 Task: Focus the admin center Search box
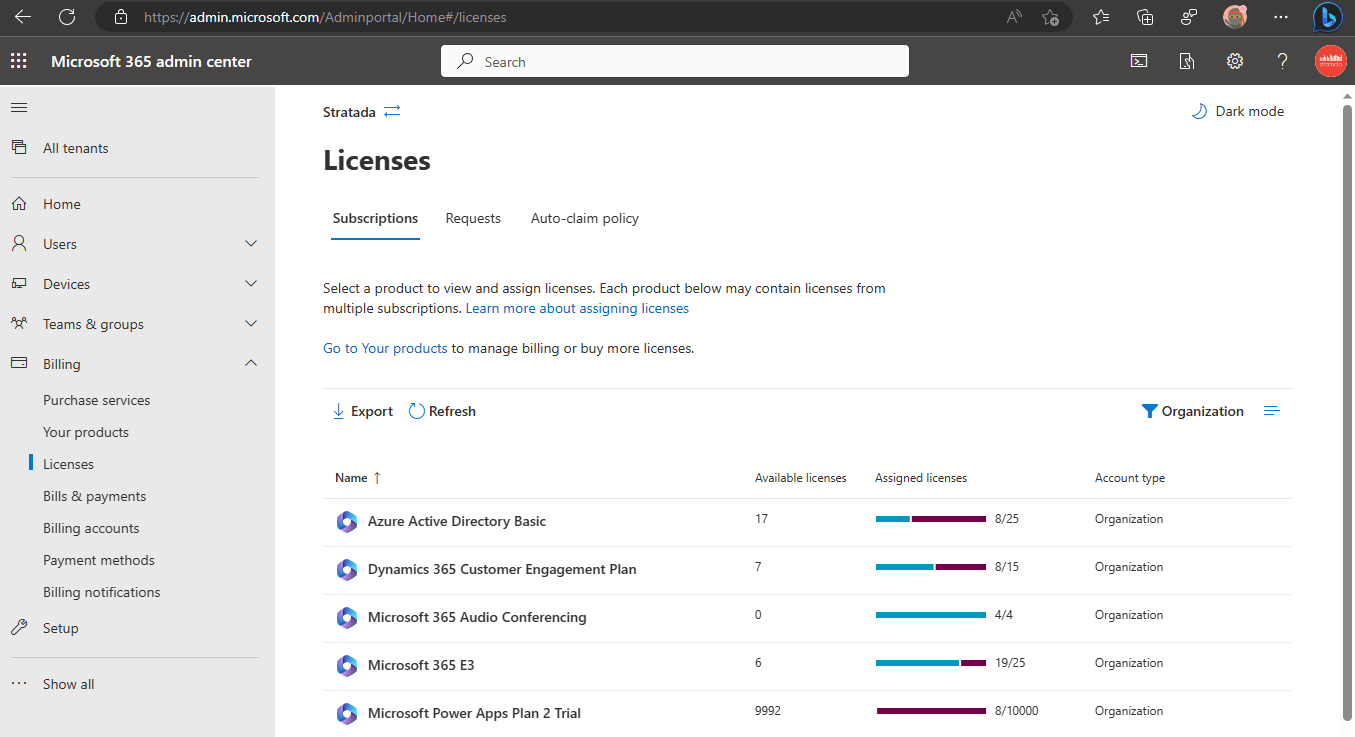[675, 61]
